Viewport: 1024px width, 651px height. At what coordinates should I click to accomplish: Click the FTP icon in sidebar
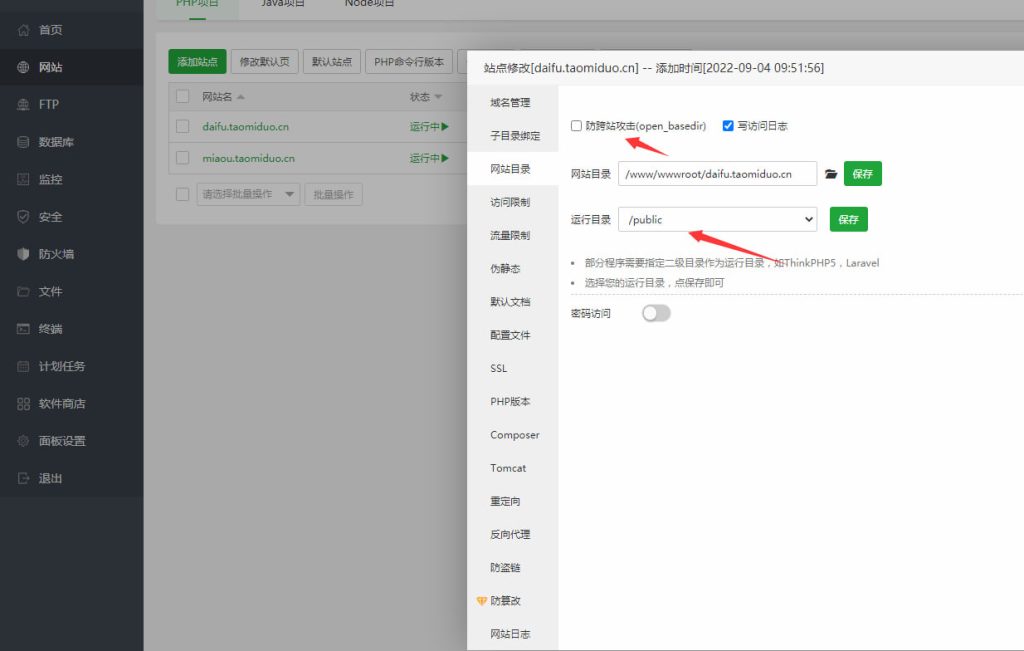(24, 104)
